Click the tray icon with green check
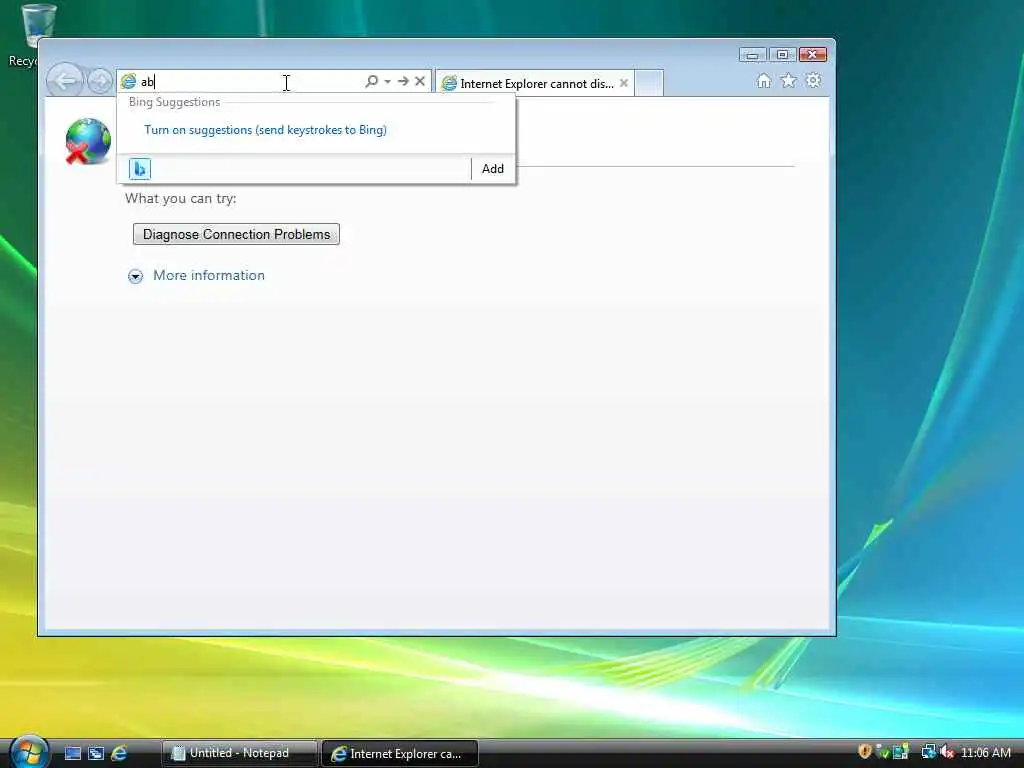 (x=882, y=752)
